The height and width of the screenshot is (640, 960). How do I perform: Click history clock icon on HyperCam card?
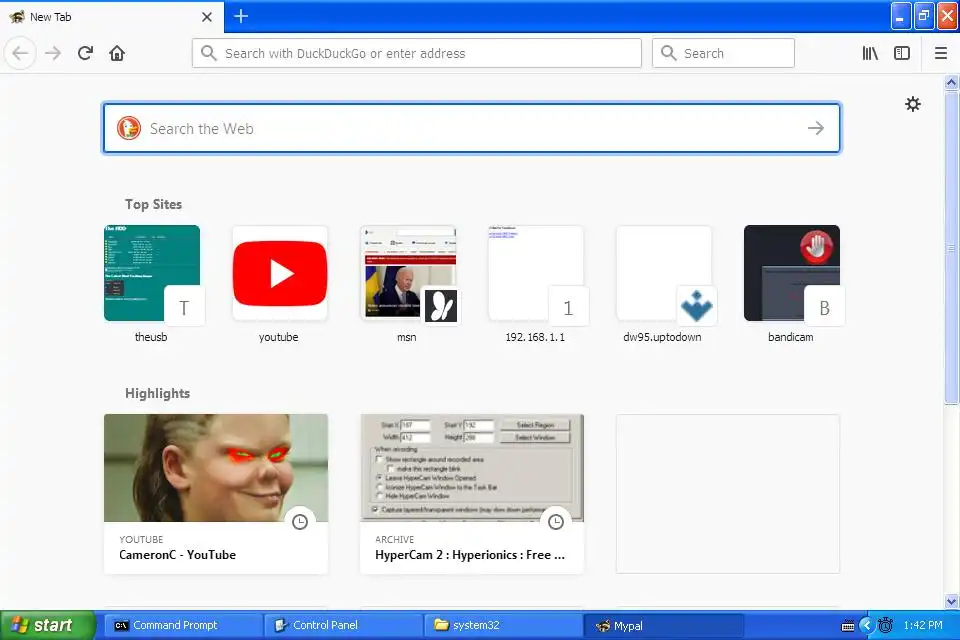pos(556,522)
